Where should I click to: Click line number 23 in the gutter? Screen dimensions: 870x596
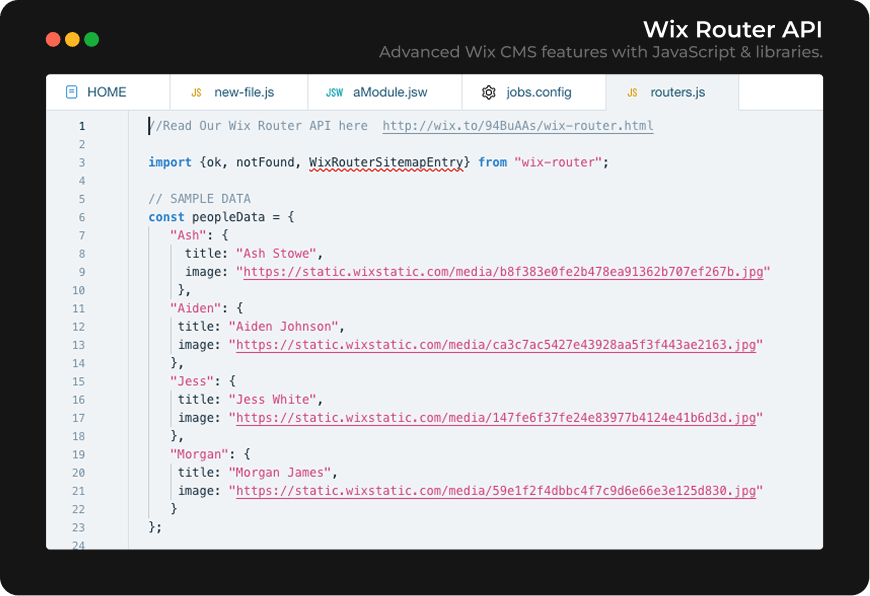click(79, 527)
